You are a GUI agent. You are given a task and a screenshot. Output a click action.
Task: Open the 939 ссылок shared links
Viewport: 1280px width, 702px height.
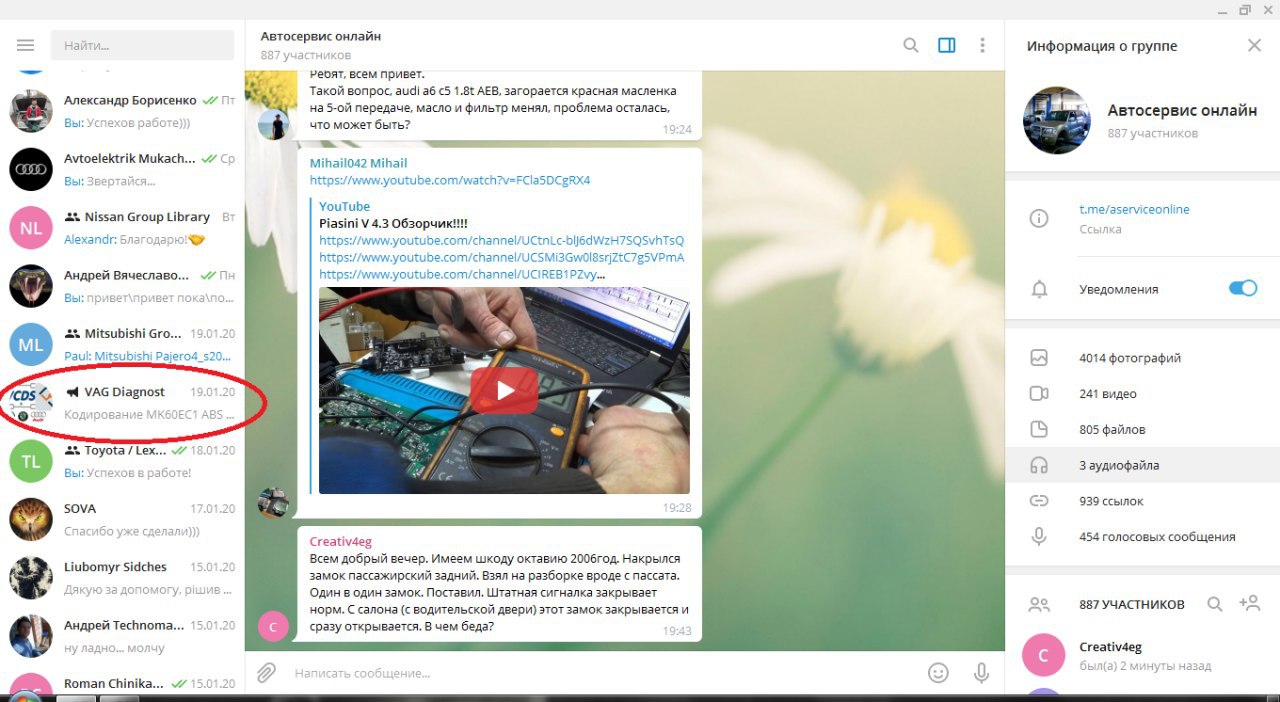coord(1142,501)
